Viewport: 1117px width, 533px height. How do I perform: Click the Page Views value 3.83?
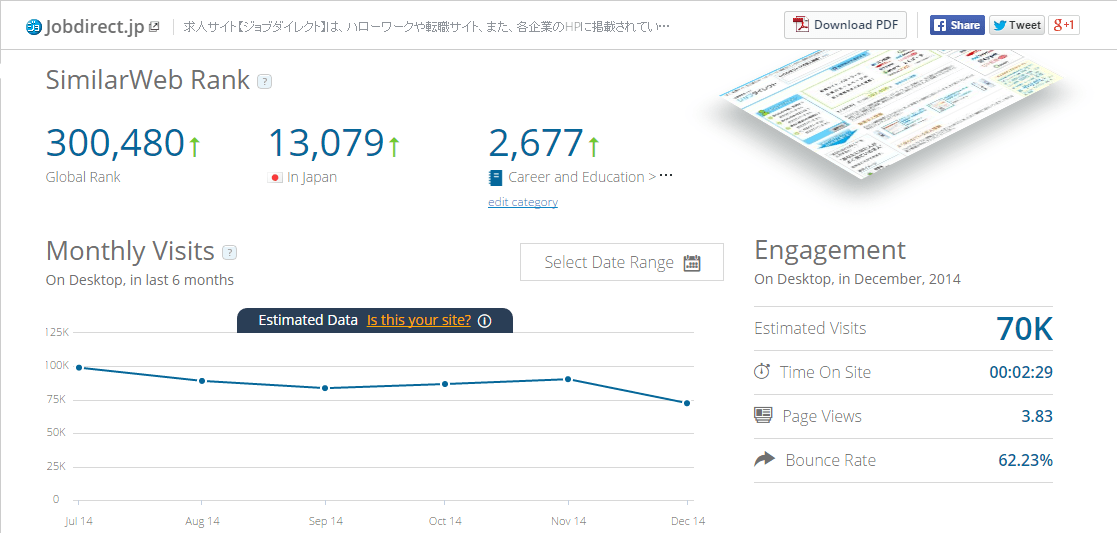(x=1037, y=416)
